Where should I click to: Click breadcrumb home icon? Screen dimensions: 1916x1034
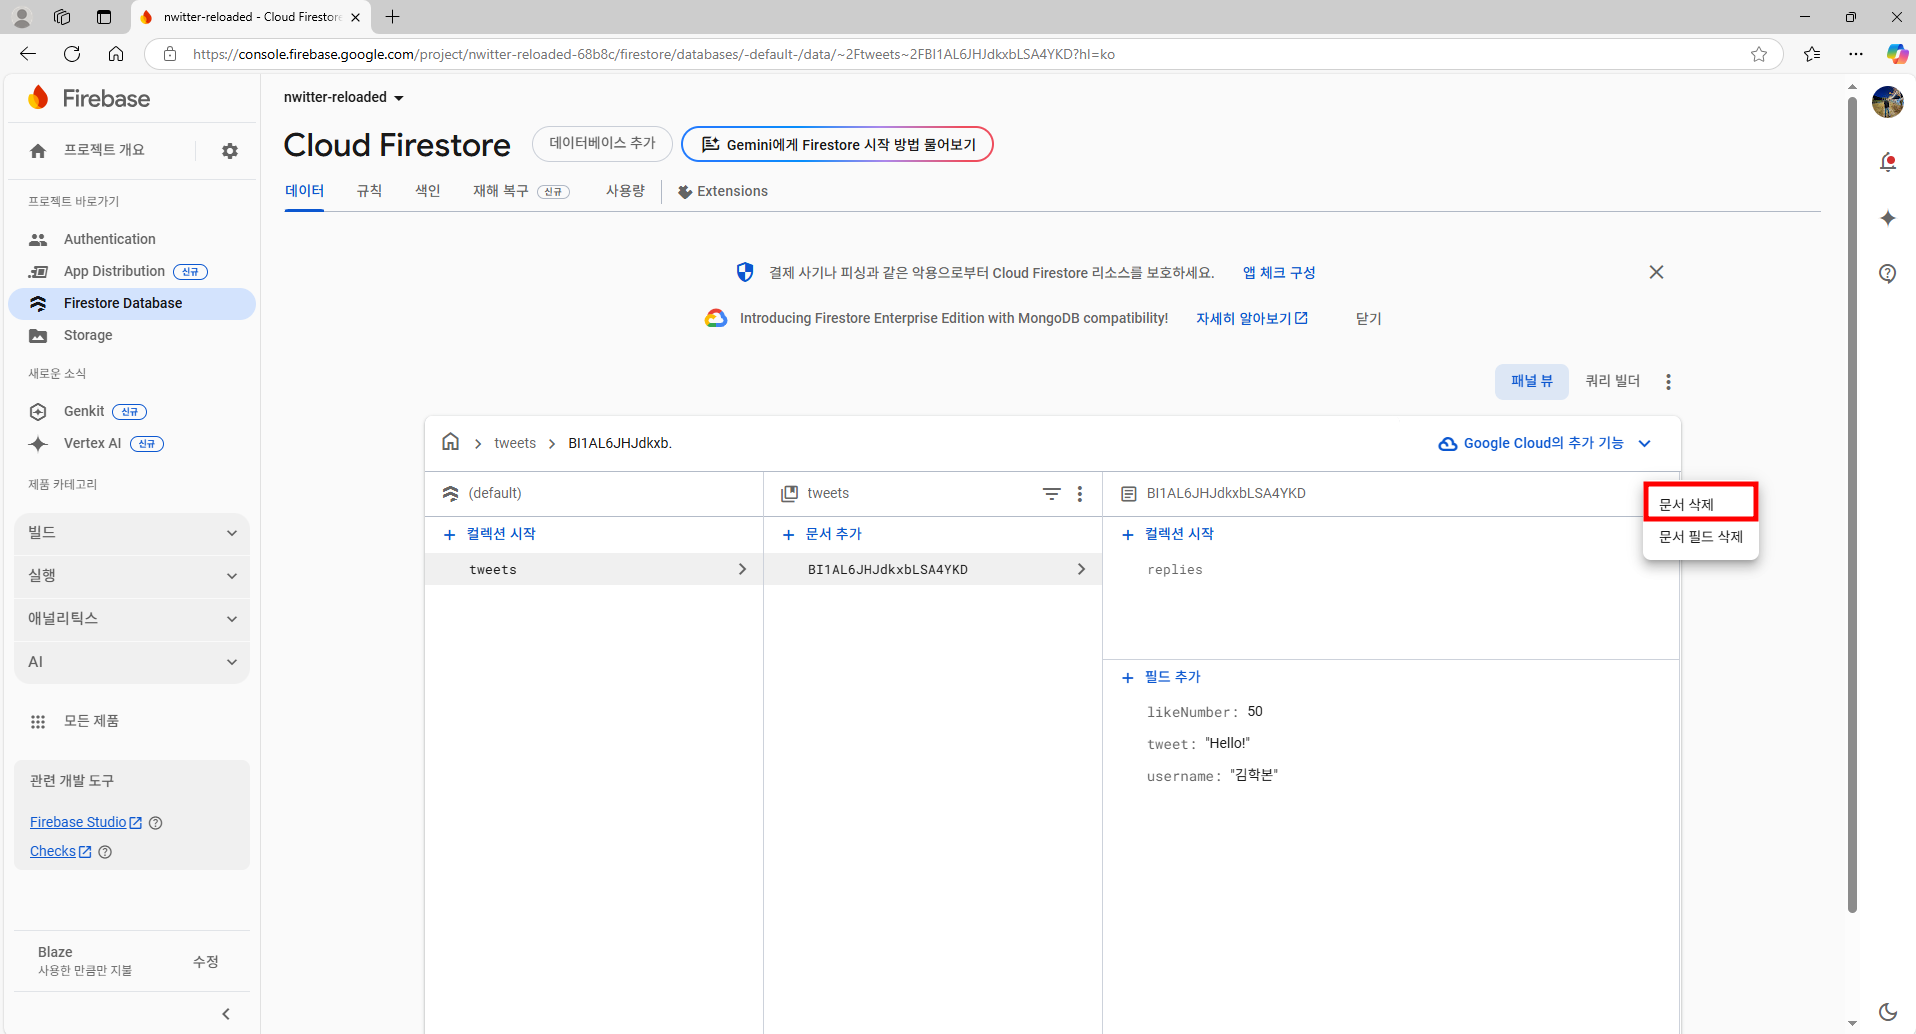(451, 442)
